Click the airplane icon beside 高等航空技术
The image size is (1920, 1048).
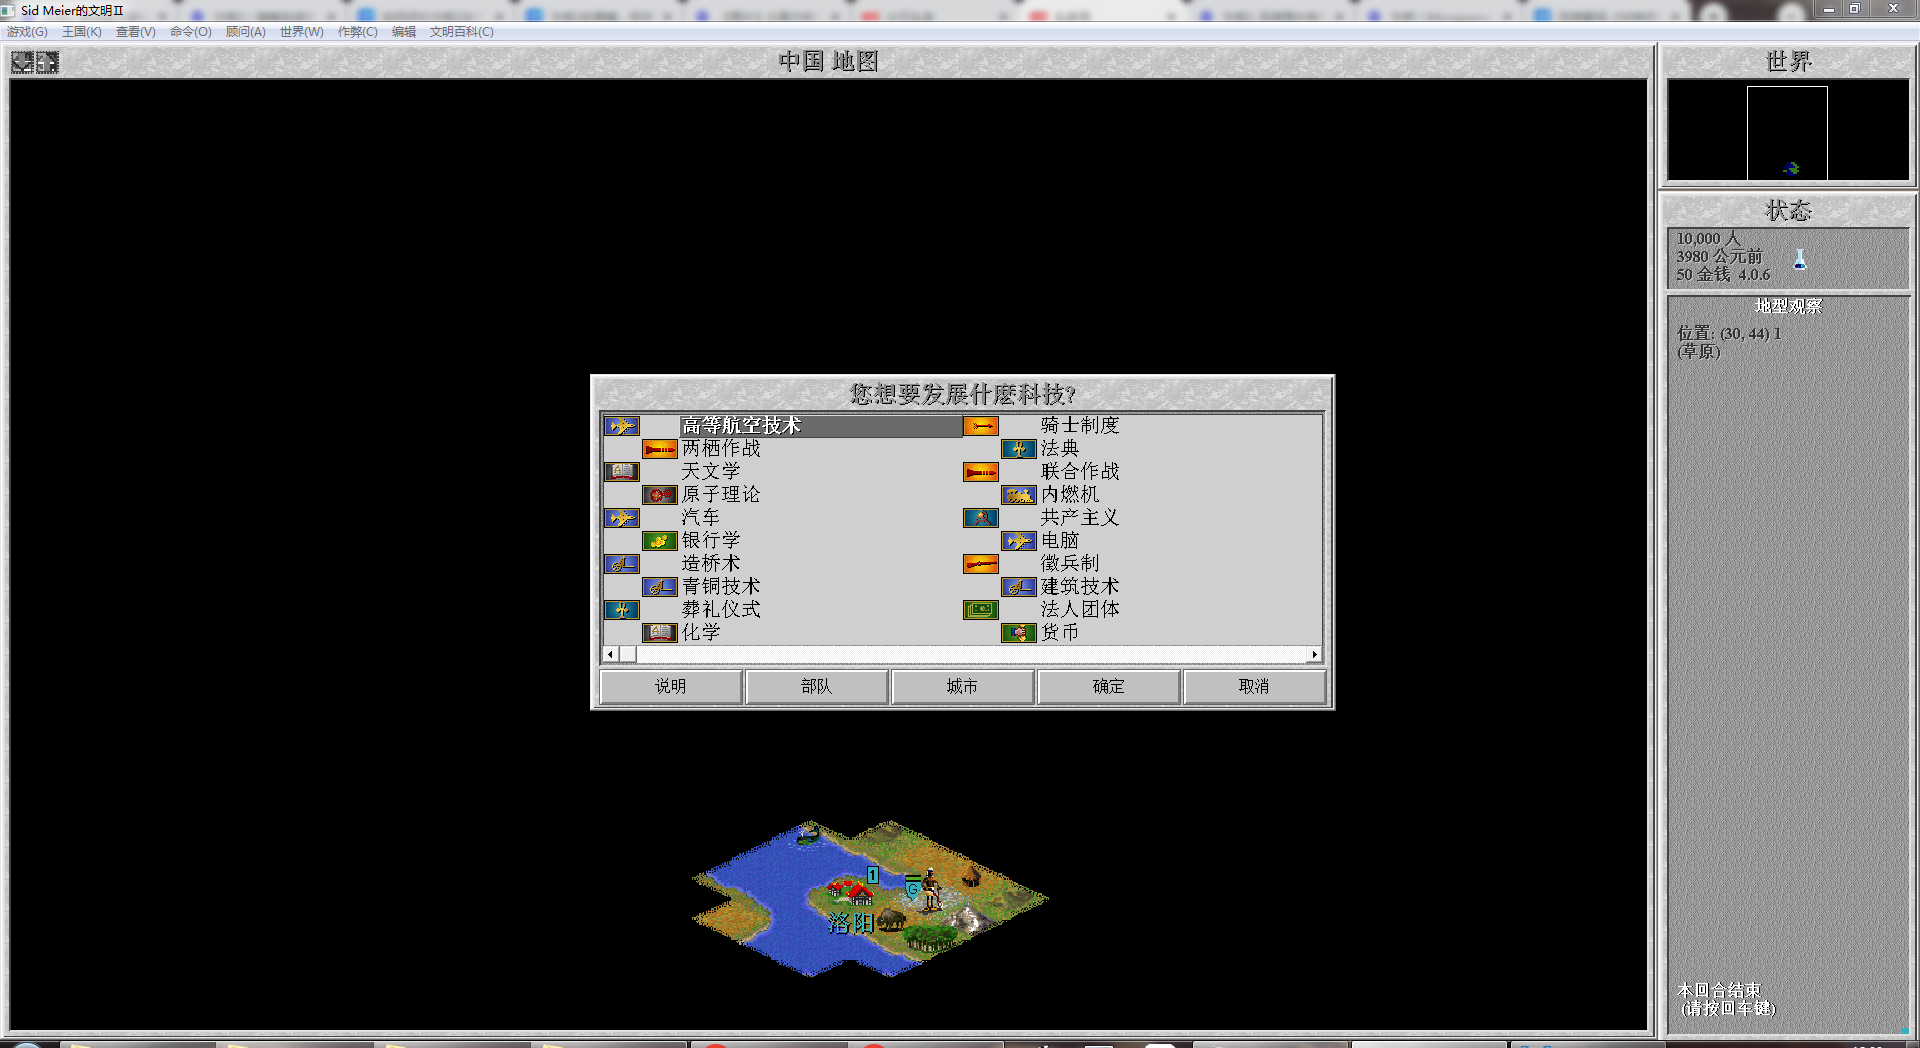(x=621, y=426)
